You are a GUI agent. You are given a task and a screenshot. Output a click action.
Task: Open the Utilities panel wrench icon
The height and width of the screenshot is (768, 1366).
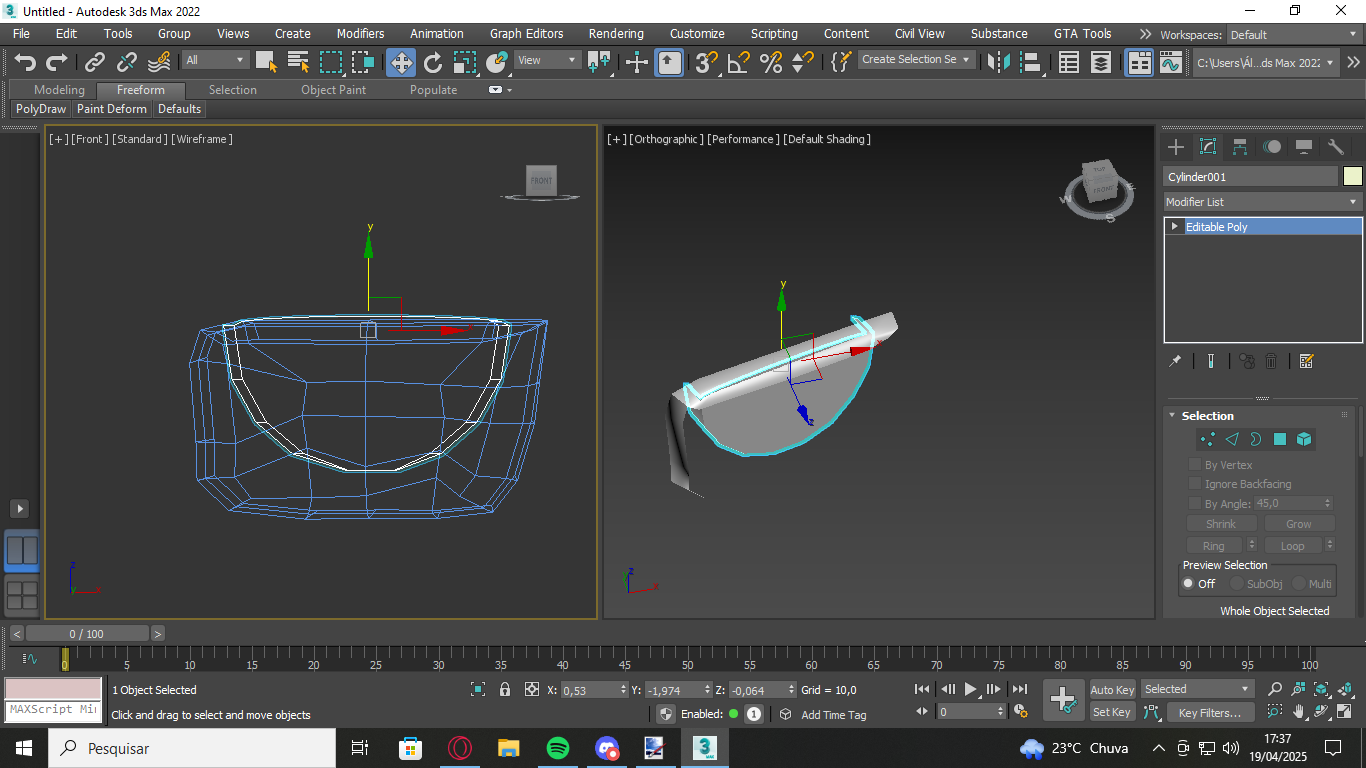point(1336,147)
